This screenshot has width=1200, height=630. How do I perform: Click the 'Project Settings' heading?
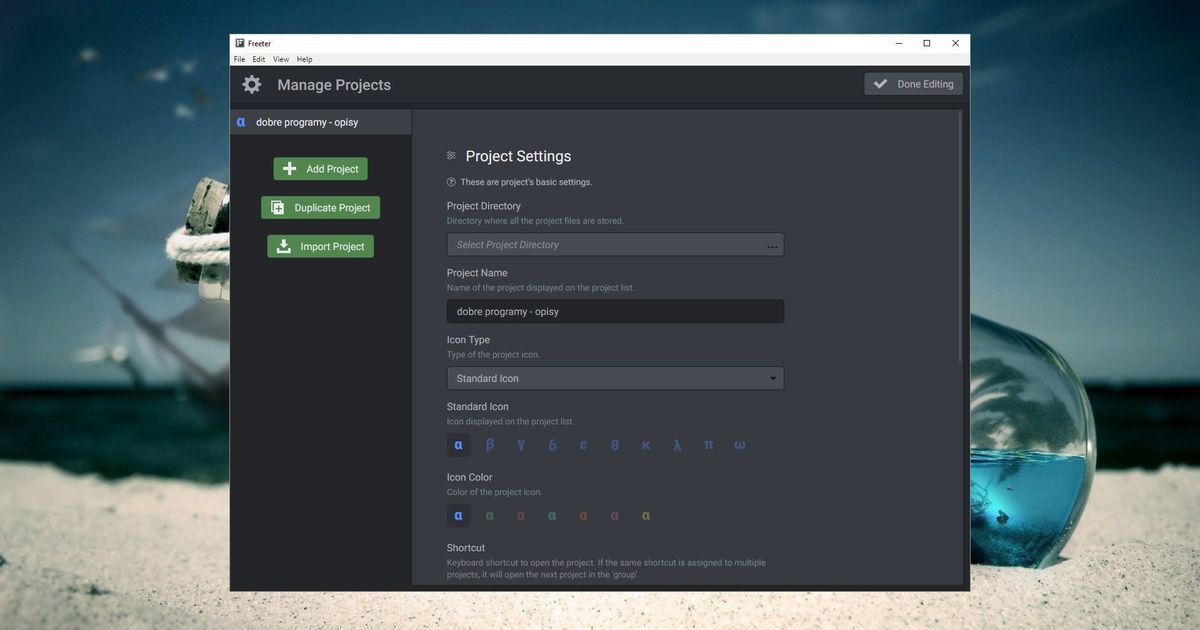[518, 156]
